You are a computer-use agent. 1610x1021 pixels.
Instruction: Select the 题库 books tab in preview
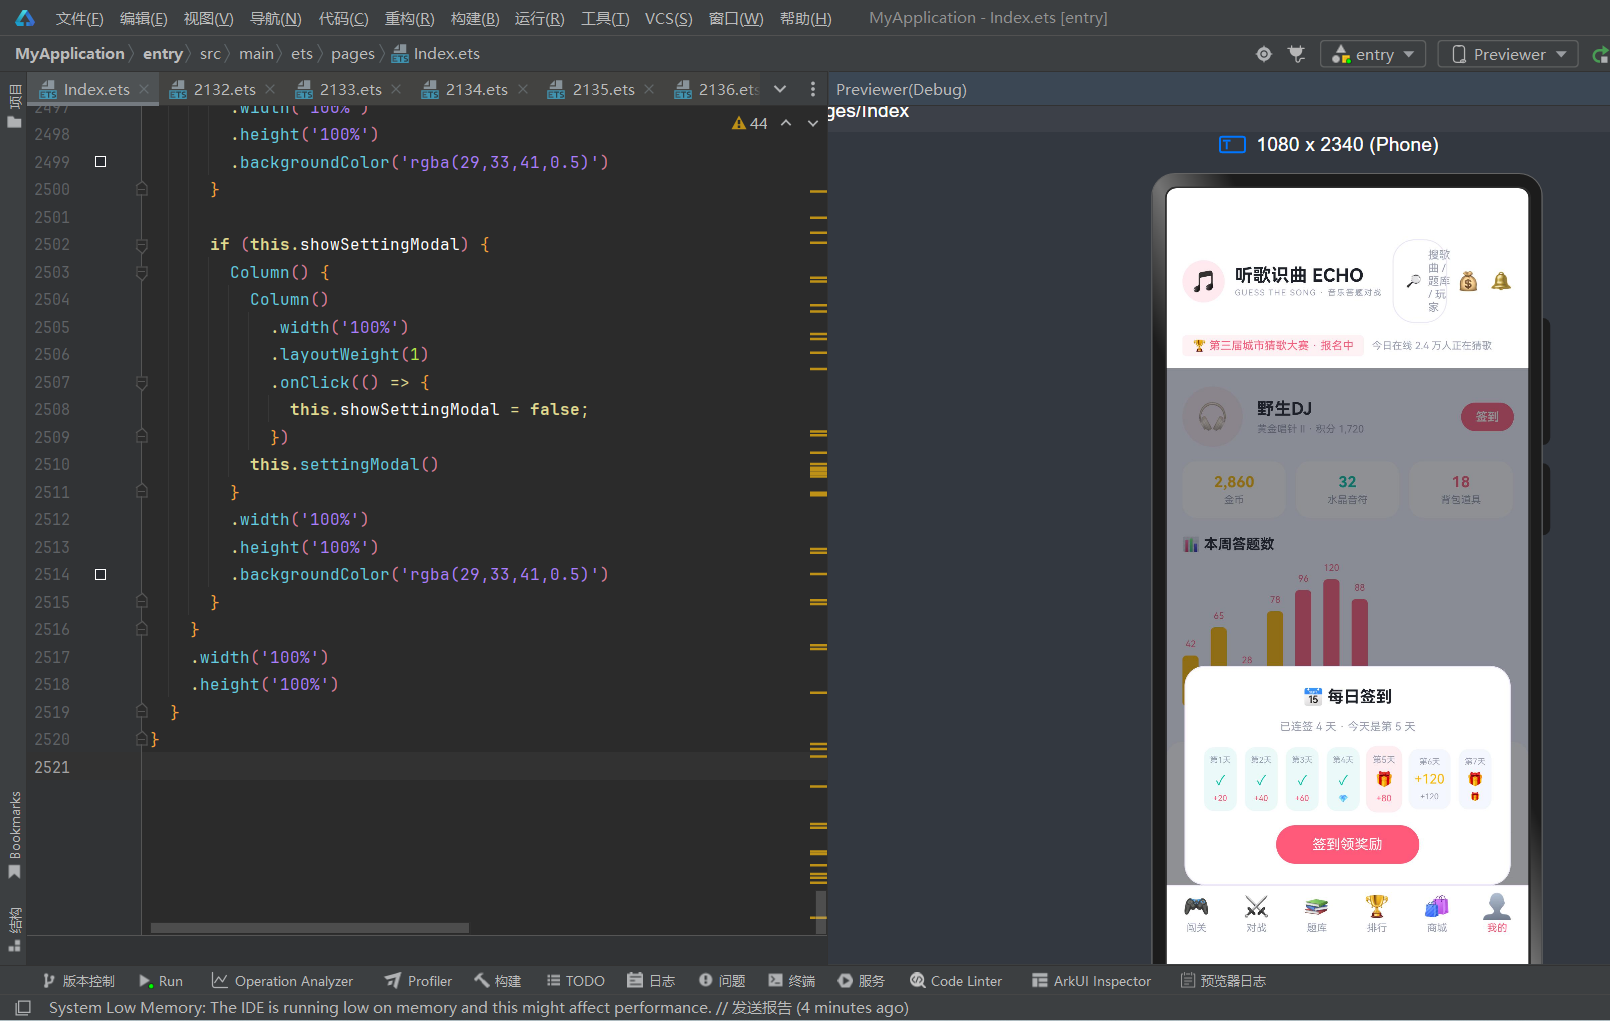tap(1316, 914)
